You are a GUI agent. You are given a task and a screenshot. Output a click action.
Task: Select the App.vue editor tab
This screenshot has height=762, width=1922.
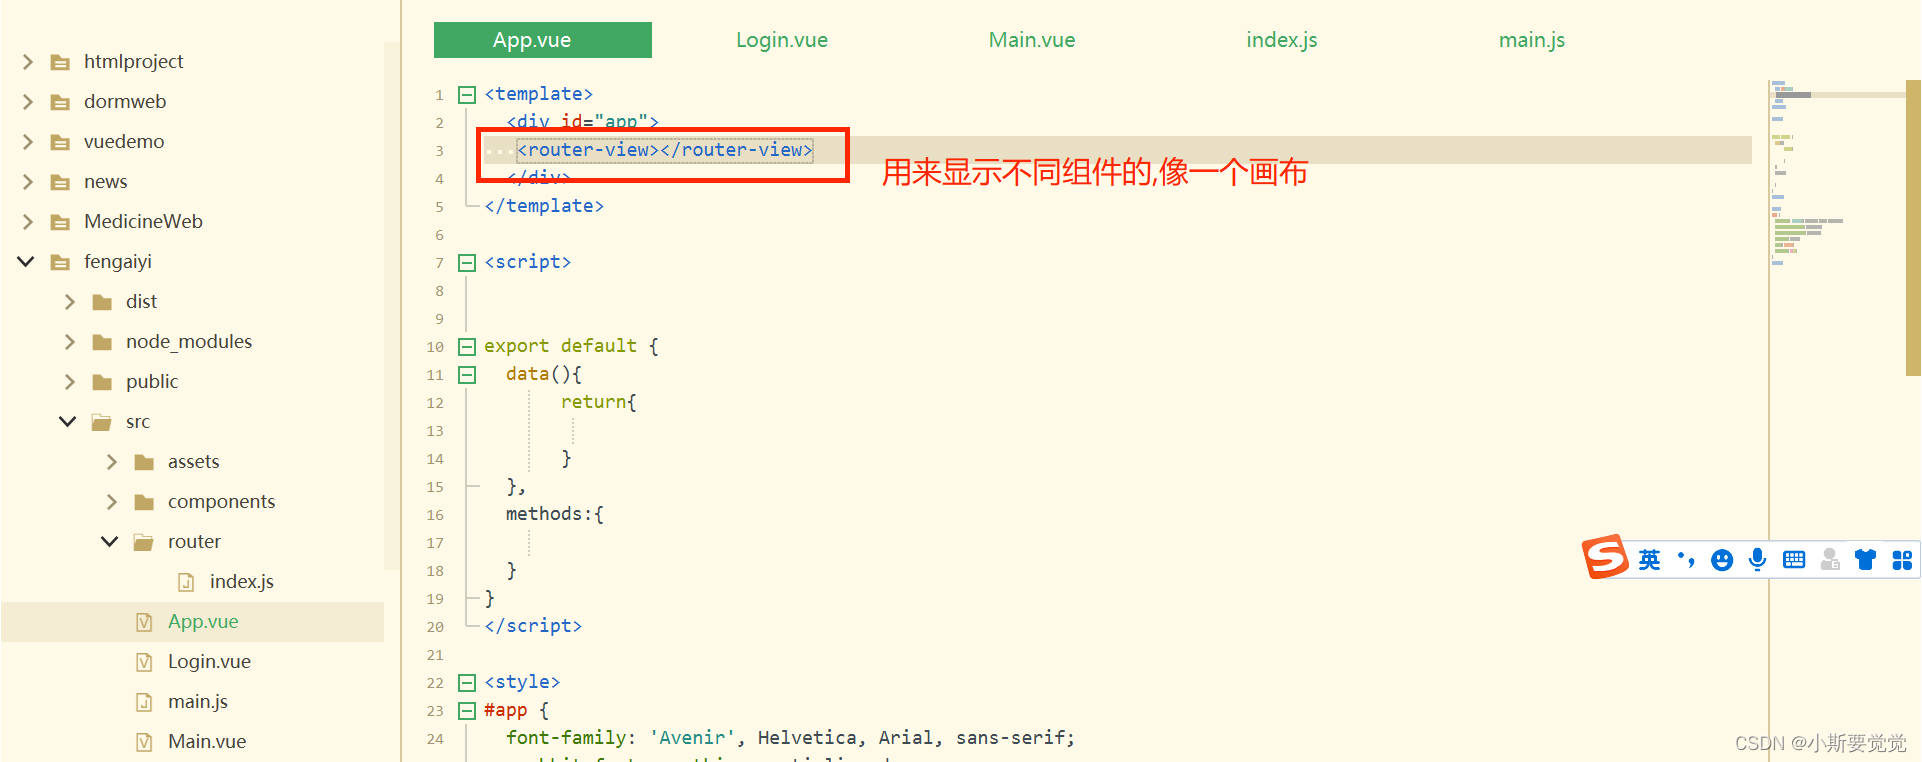[x=543, y=40]
